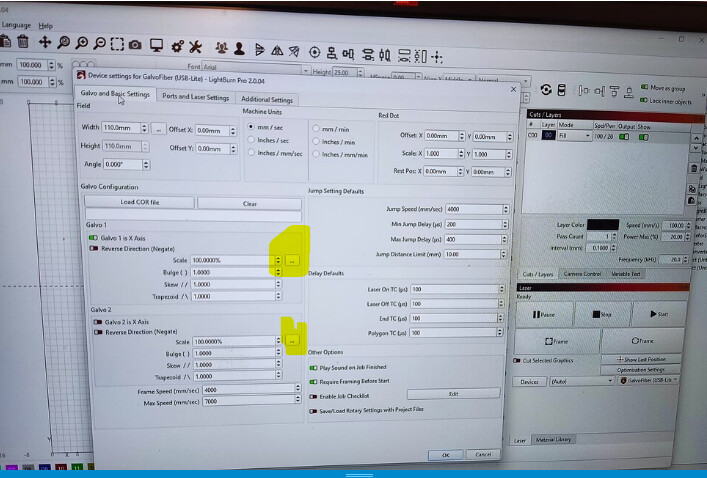
Task: Click the Distribute vertically spaced icon
Action: click(368, 55)
